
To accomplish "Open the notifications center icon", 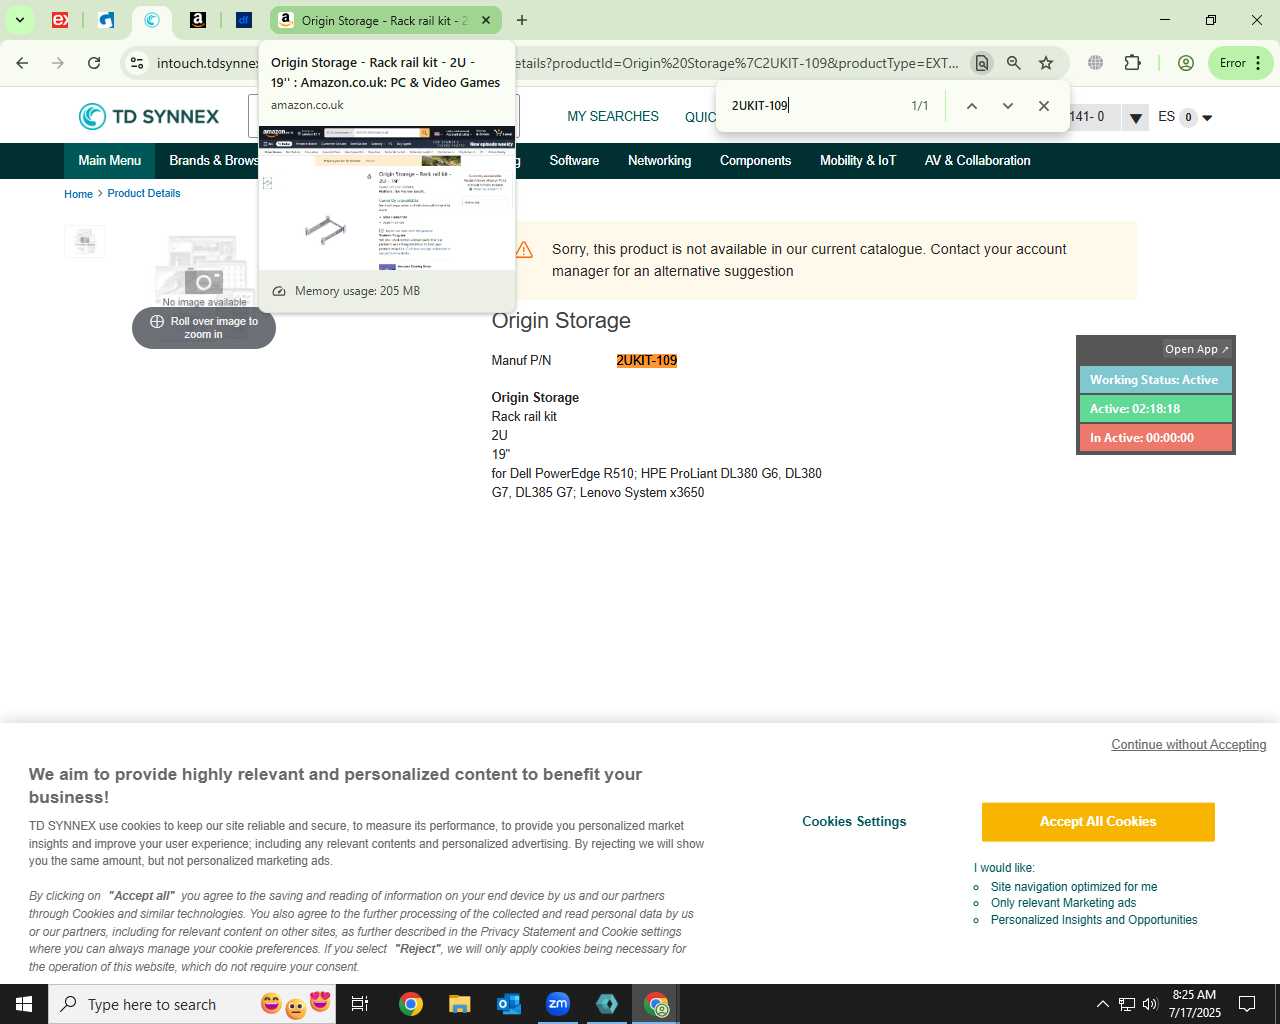I will [1247, 1004].
